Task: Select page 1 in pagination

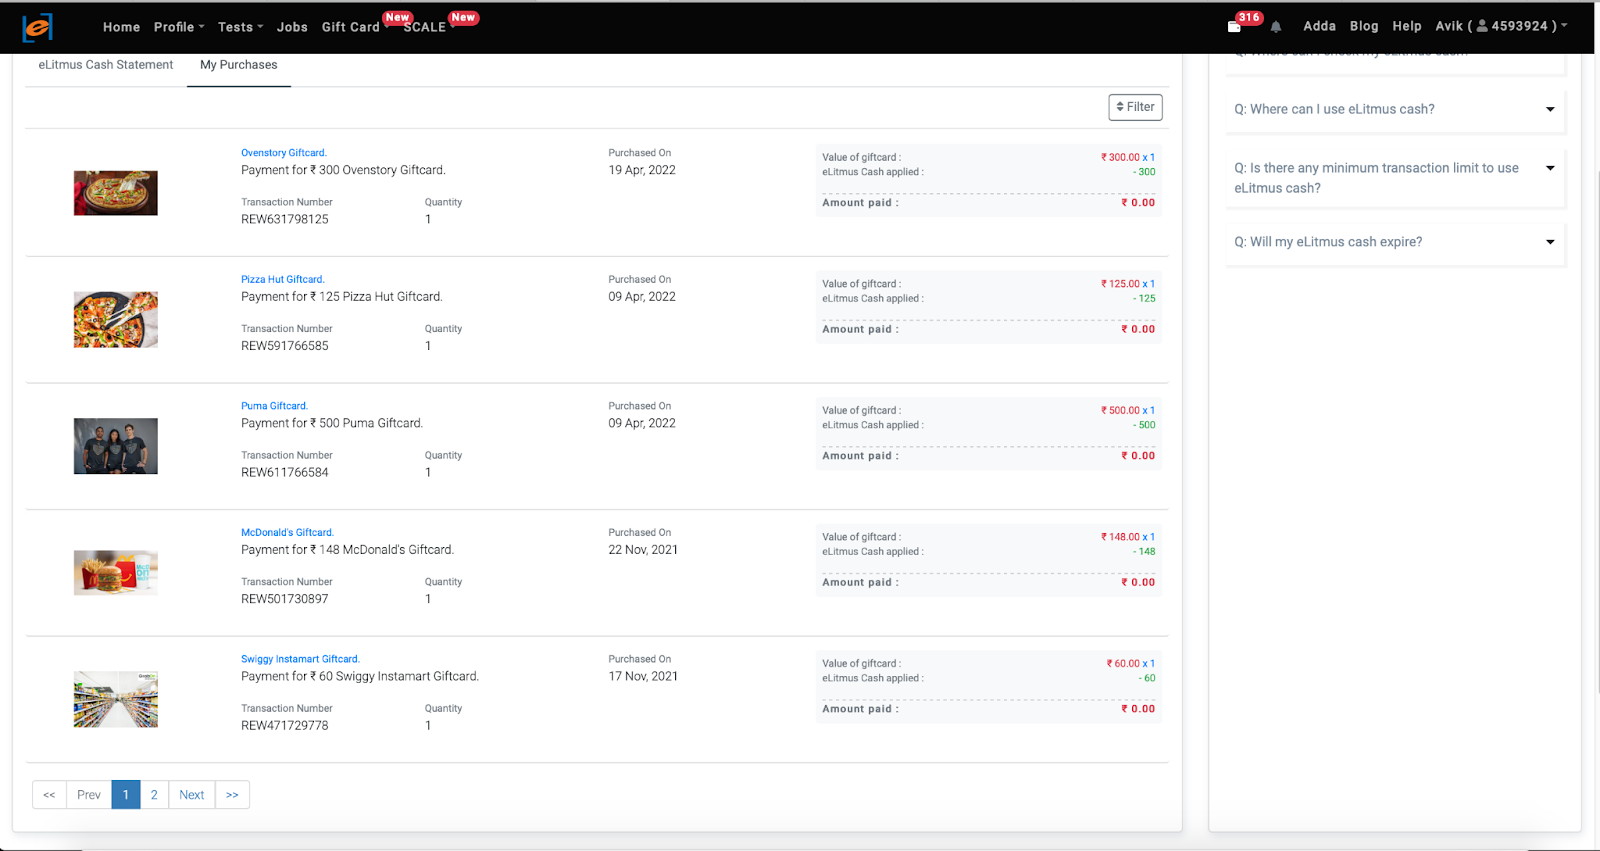Action: click(x=126, y=795)
